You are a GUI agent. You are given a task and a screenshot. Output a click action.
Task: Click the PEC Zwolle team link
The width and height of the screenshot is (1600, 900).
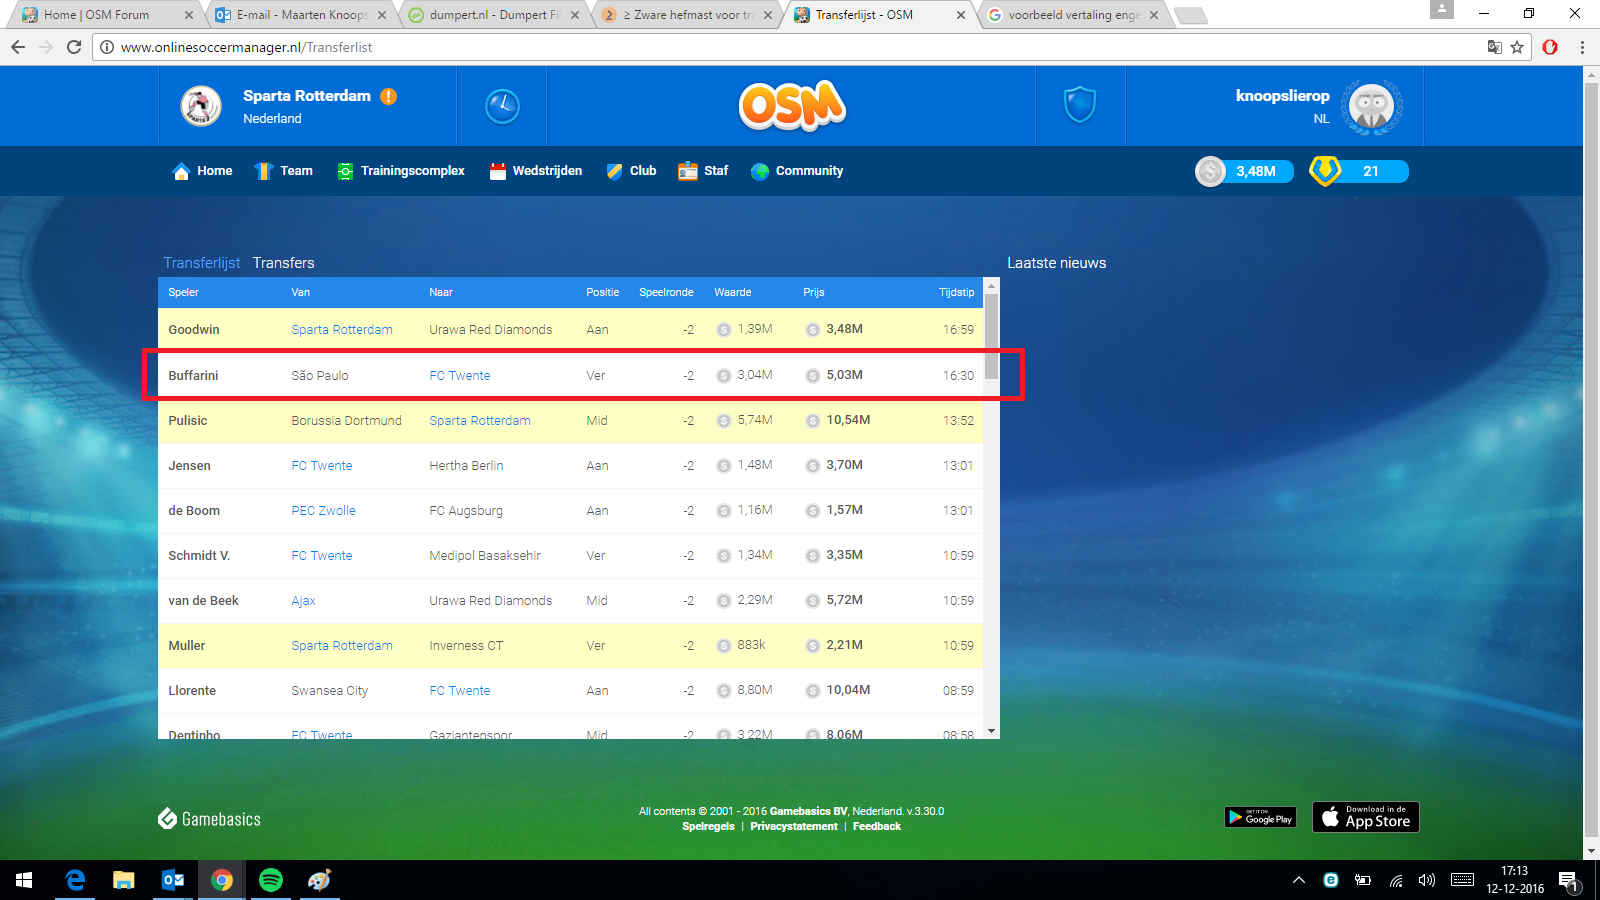click(323, 511)
